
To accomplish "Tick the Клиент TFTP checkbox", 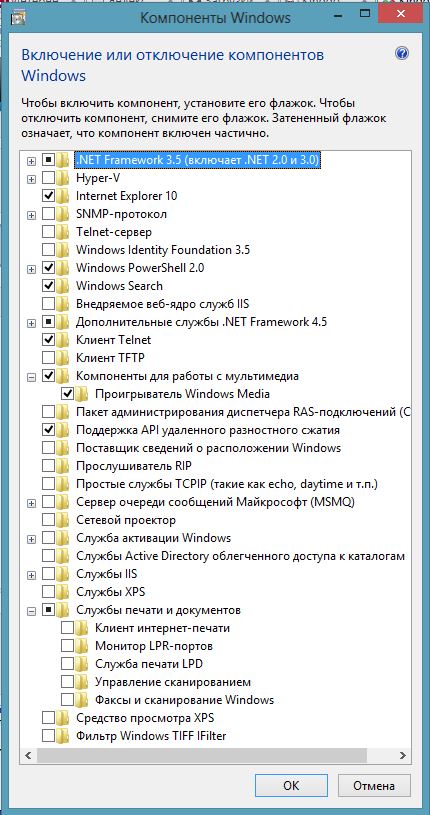I will pos(48,358).
